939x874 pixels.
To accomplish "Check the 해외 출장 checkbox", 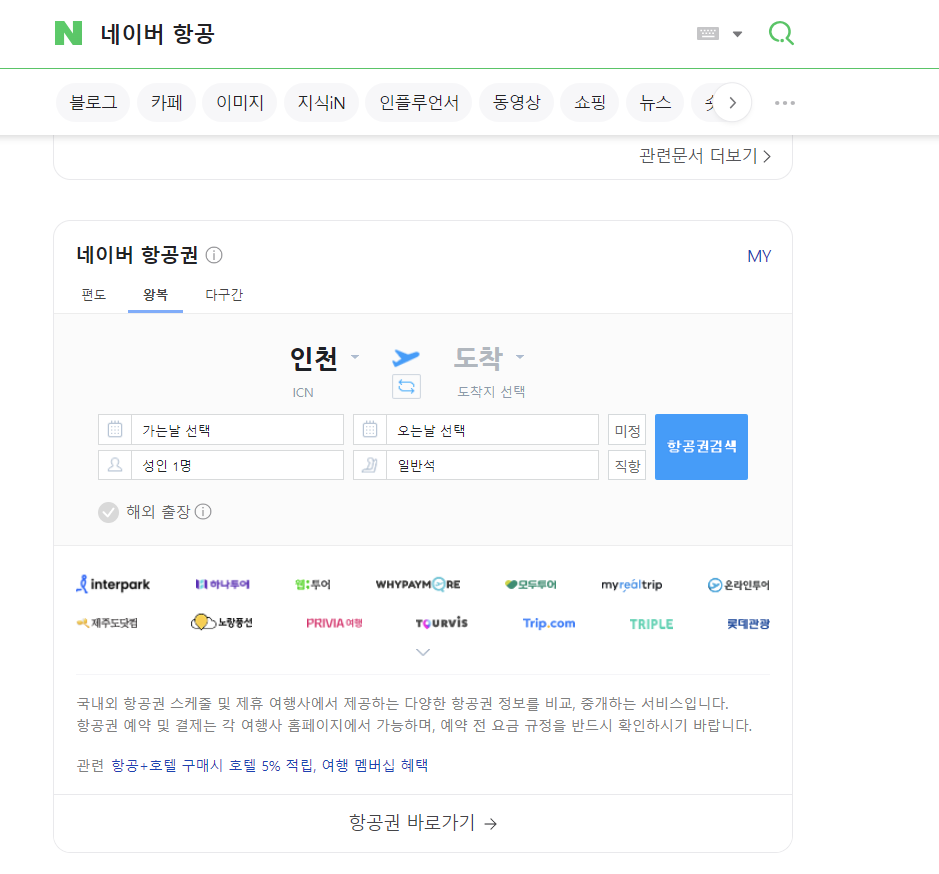I will 108,512.
